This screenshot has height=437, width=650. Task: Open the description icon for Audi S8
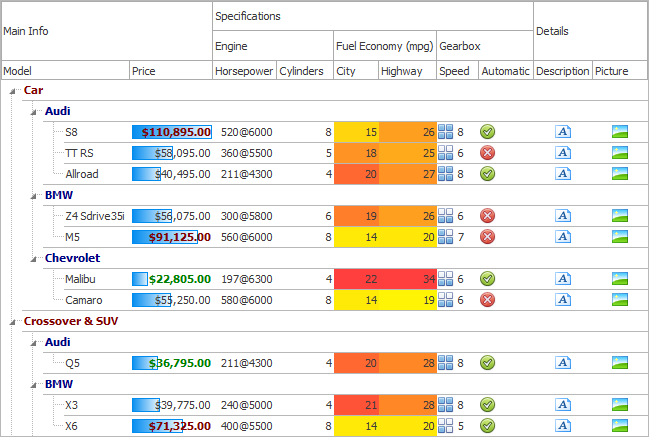[563, 132]
